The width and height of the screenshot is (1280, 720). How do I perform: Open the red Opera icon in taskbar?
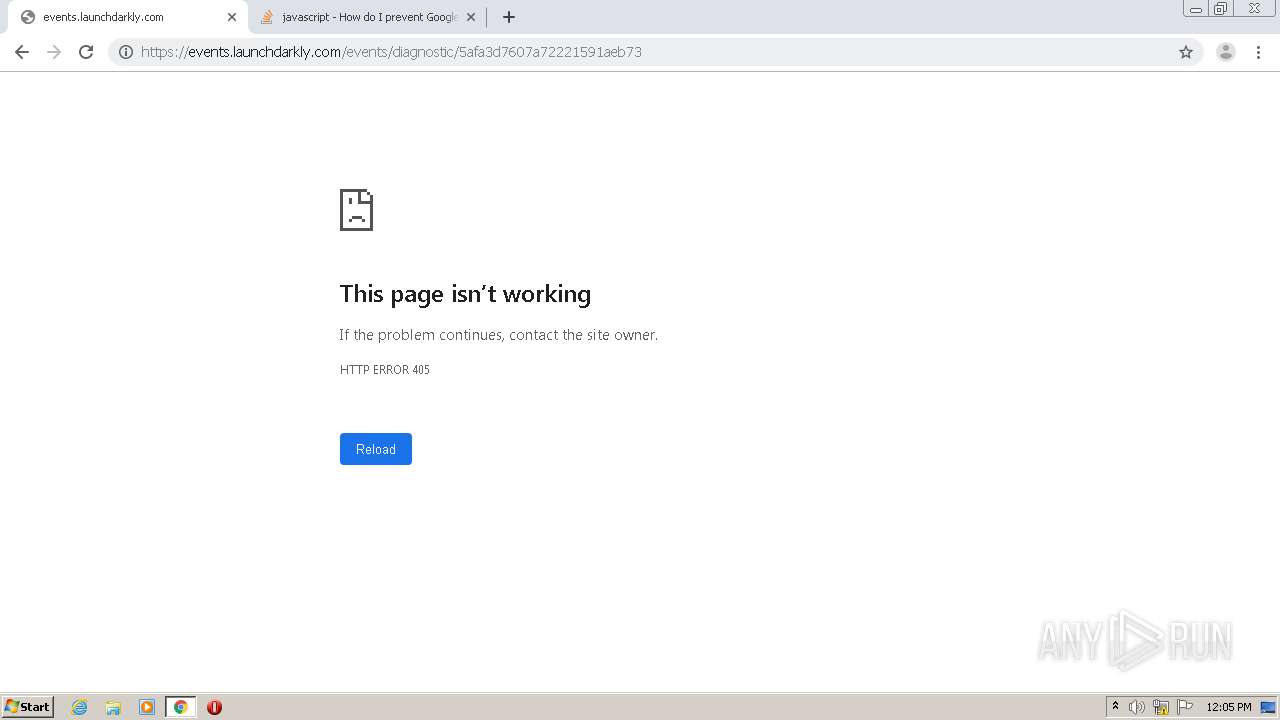tap(214, 707)
